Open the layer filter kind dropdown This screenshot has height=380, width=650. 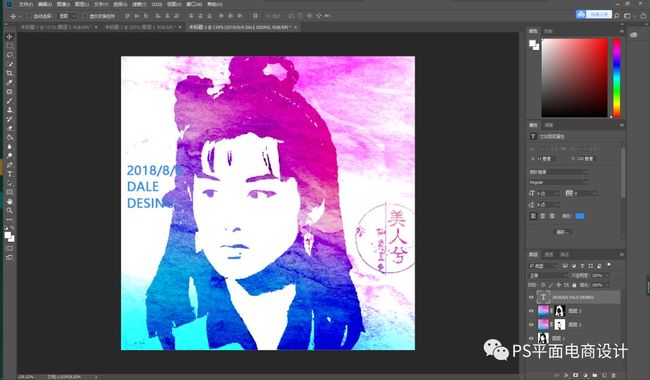coord(543,266)
